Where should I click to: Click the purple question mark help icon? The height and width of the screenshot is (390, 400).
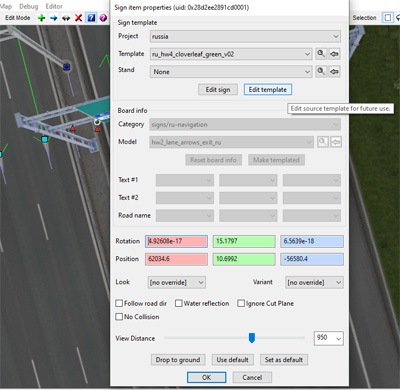103,18
